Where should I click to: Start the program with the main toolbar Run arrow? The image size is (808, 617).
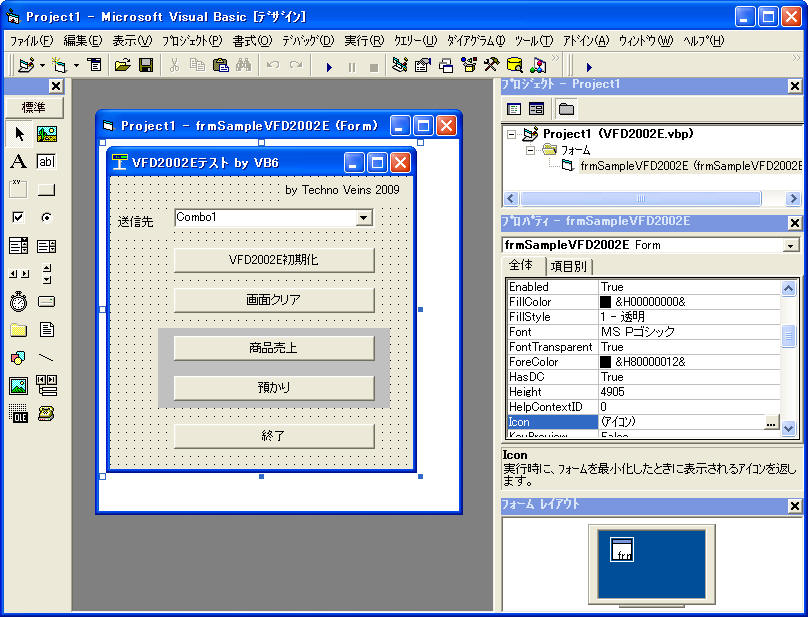tap(329, 67)
